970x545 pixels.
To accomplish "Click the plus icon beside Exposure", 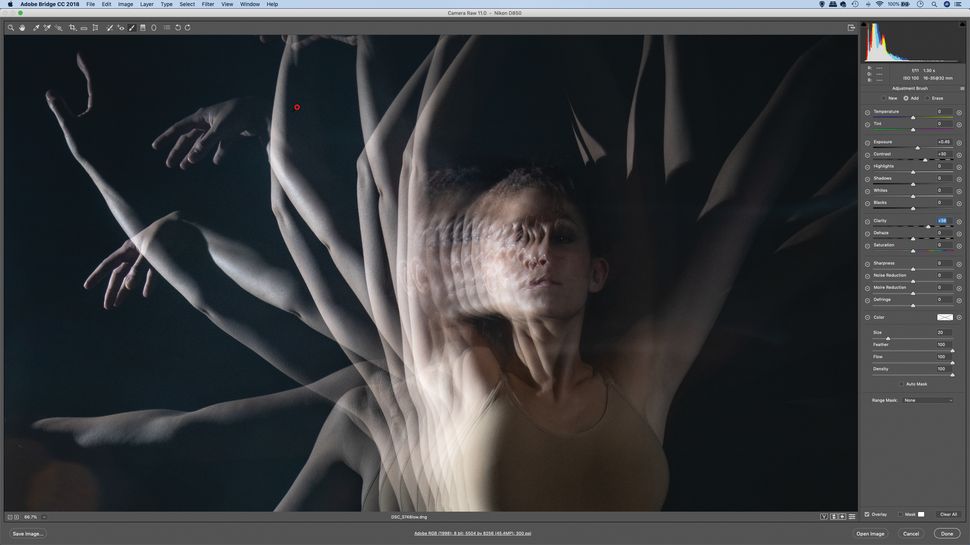I will point(959,143).
